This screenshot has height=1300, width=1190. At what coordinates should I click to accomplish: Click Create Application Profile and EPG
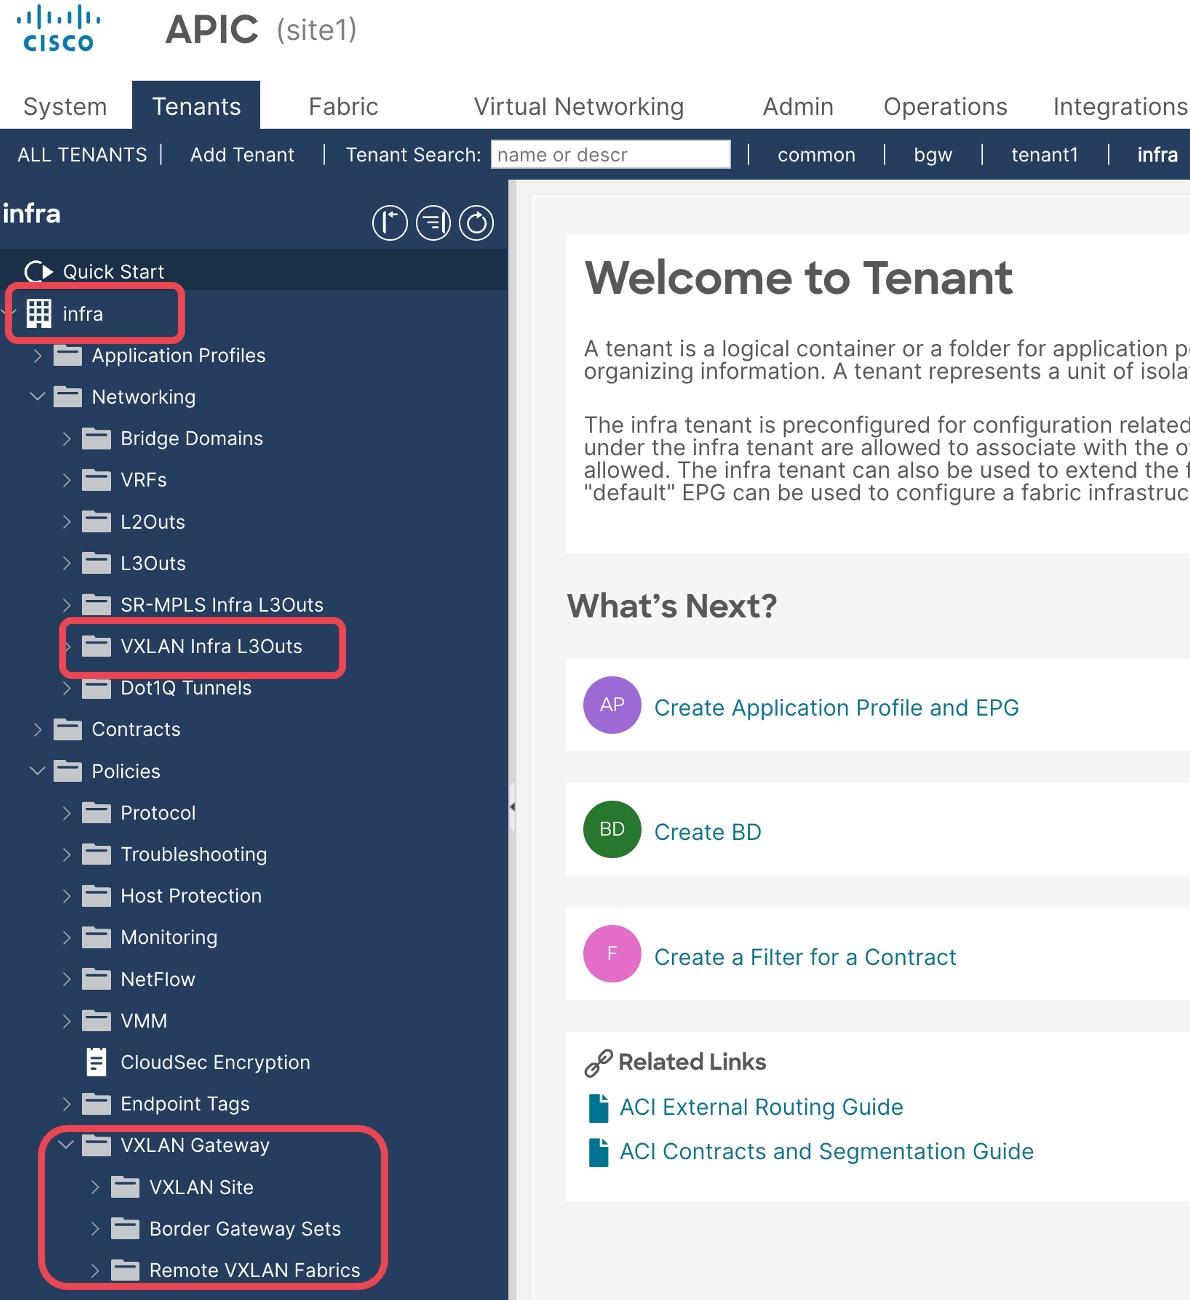836,708
